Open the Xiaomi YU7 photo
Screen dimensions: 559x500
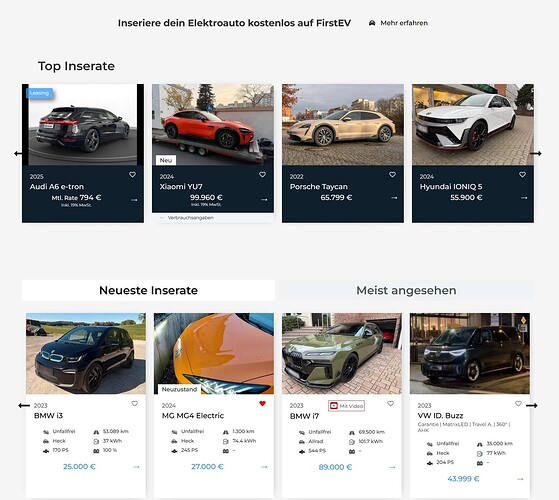tap(213, 125)
